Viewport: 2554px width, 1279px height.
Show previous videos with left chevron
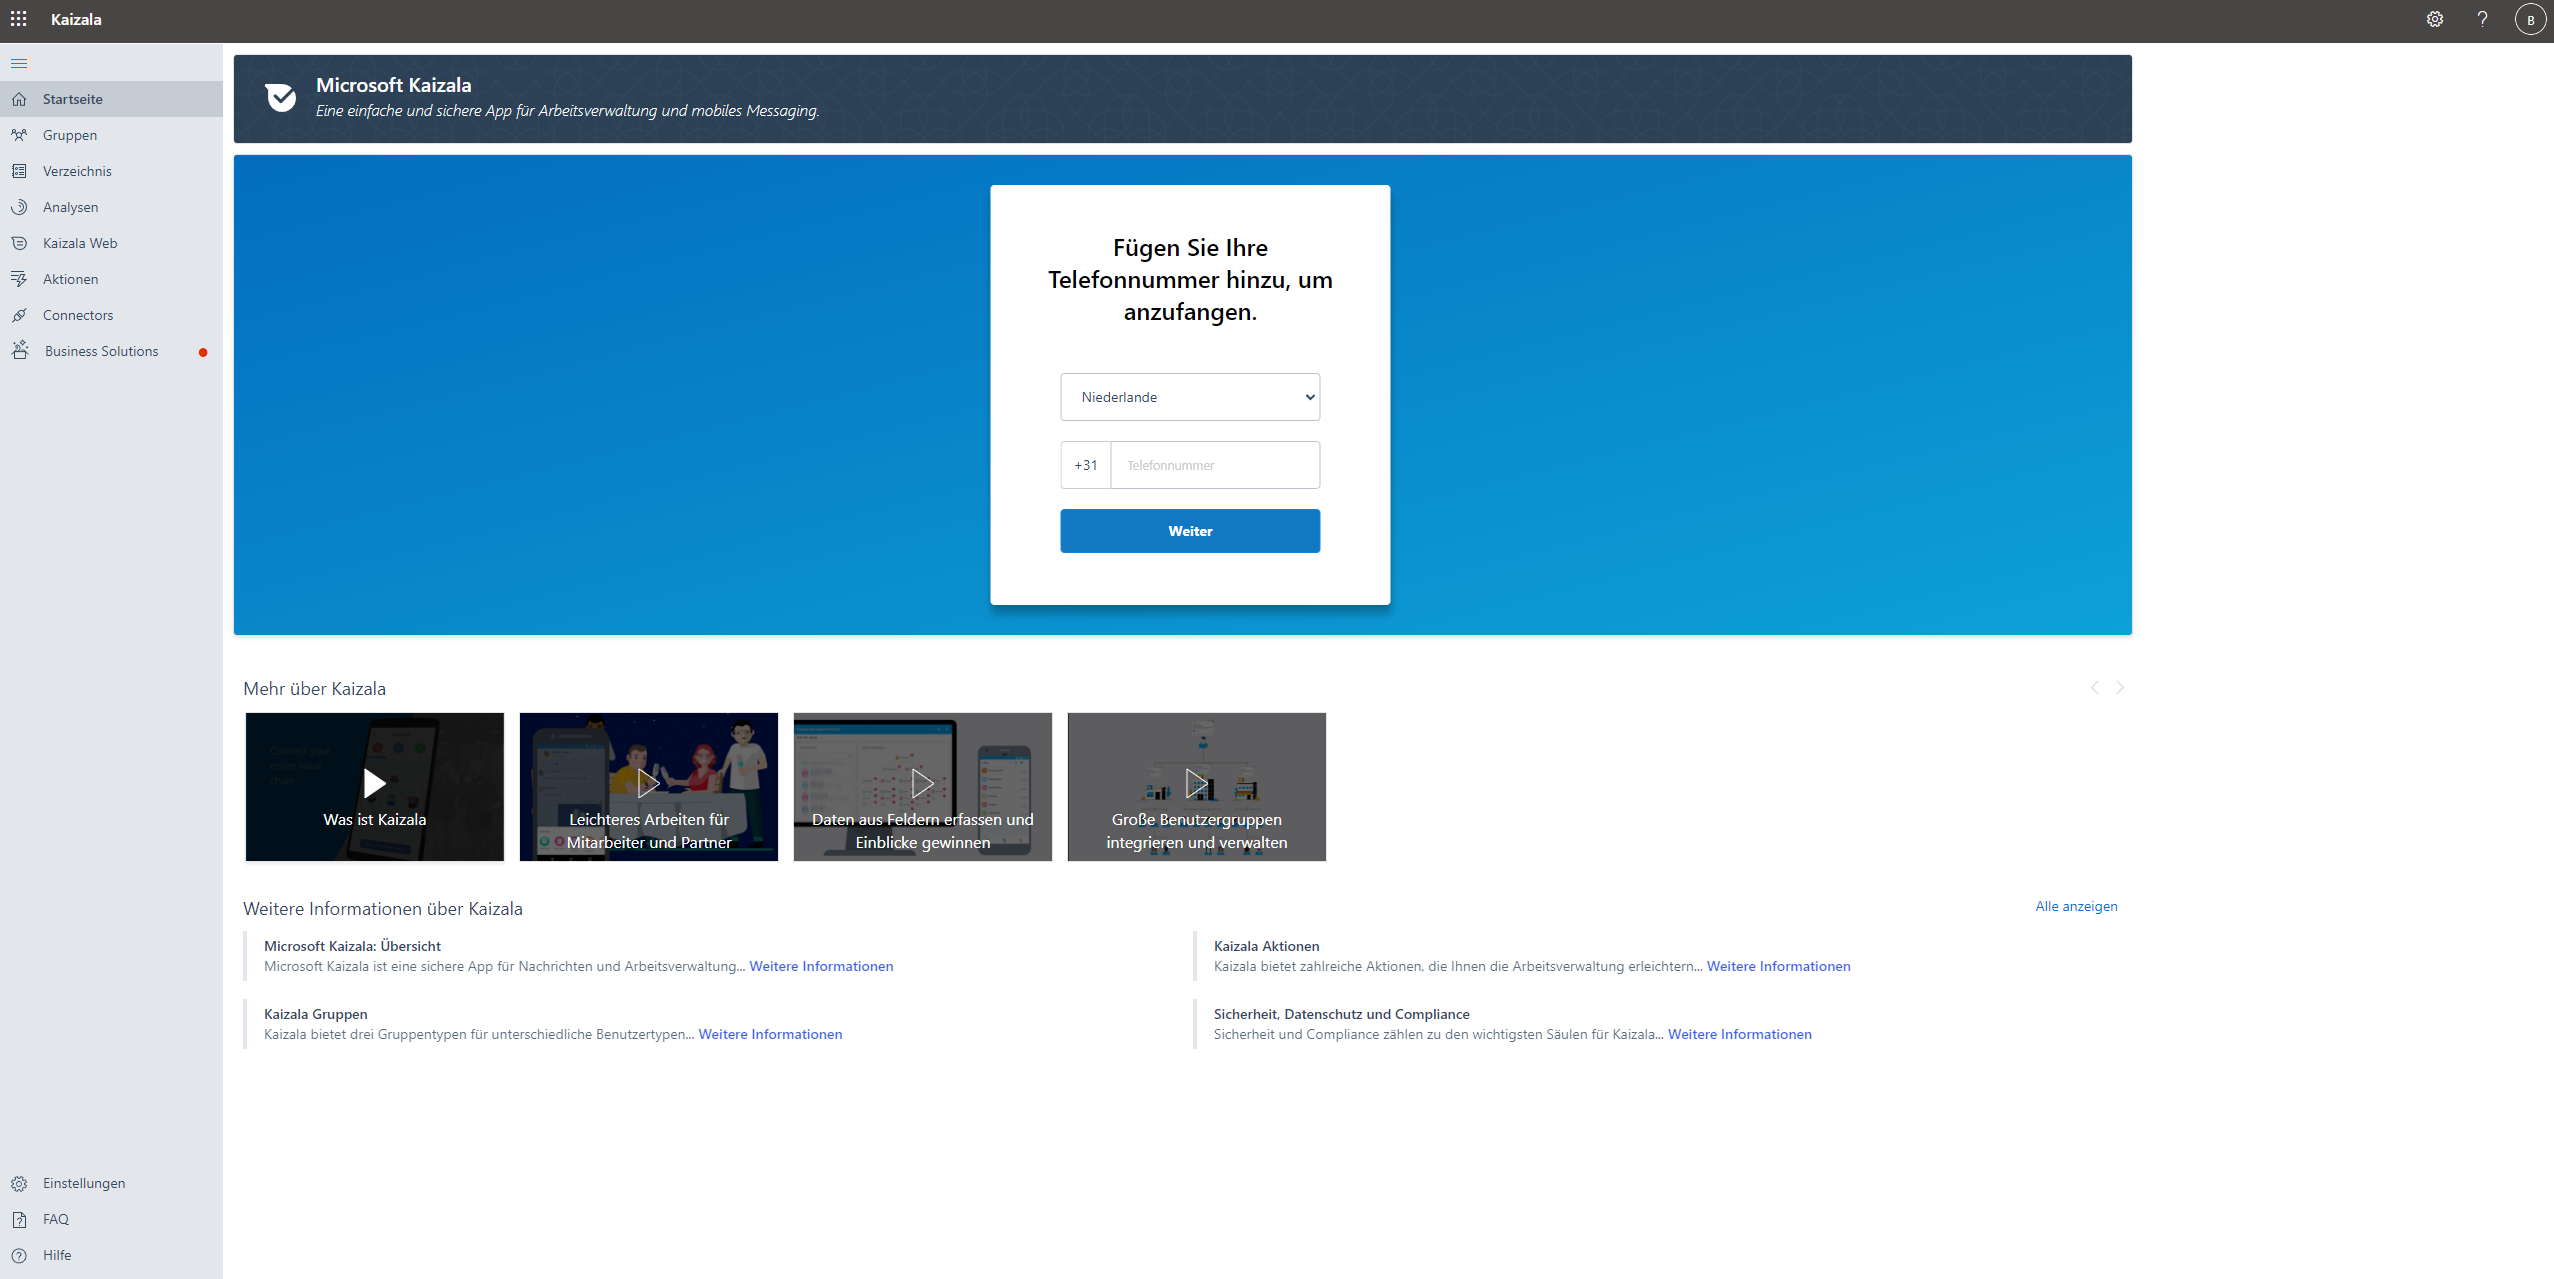2095,688
